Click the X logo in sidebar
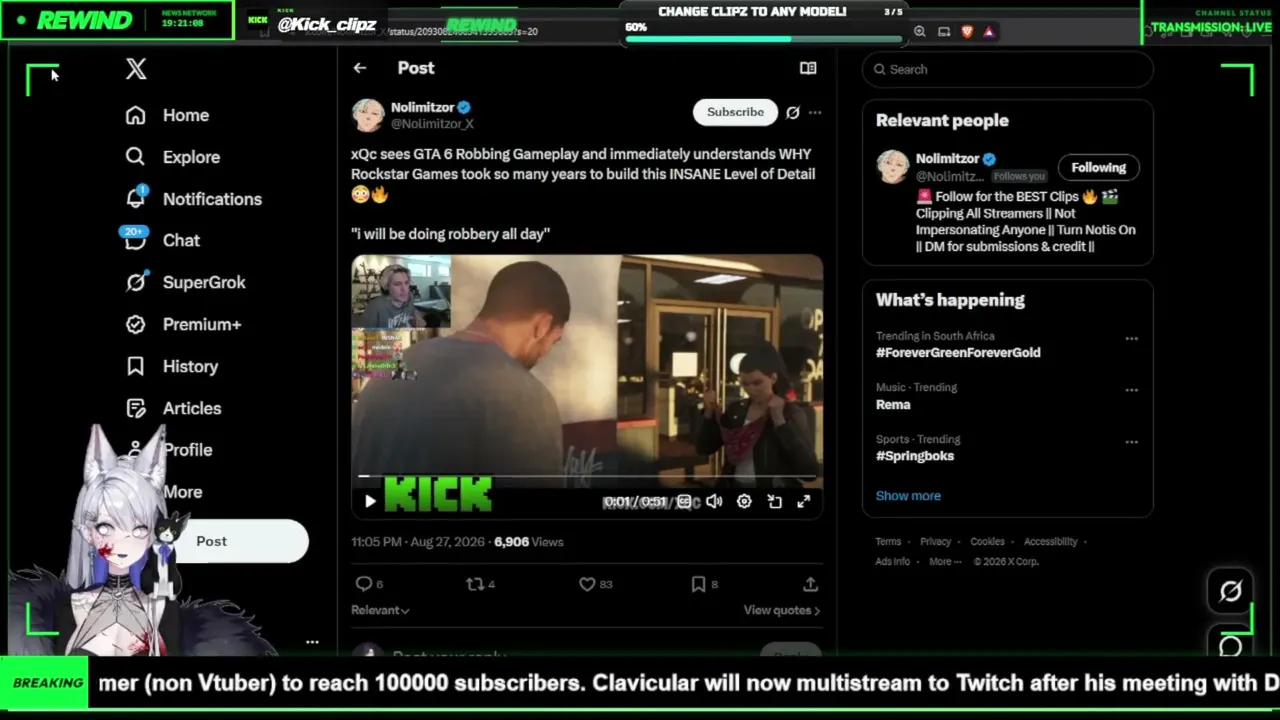 [x=136, y=69]
